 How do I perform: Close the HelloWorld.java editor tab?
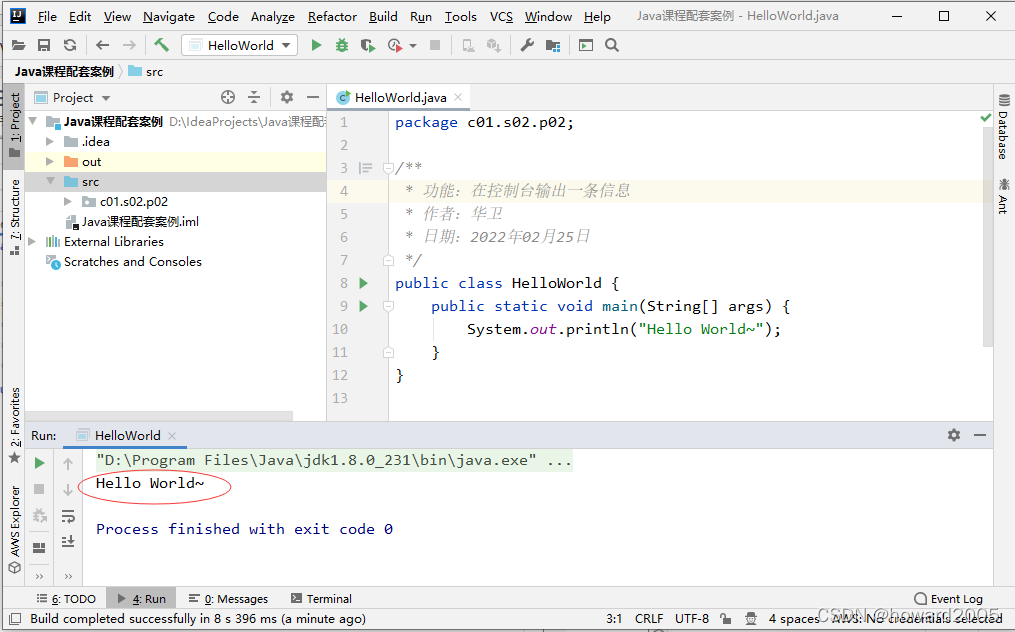(458, 97)
